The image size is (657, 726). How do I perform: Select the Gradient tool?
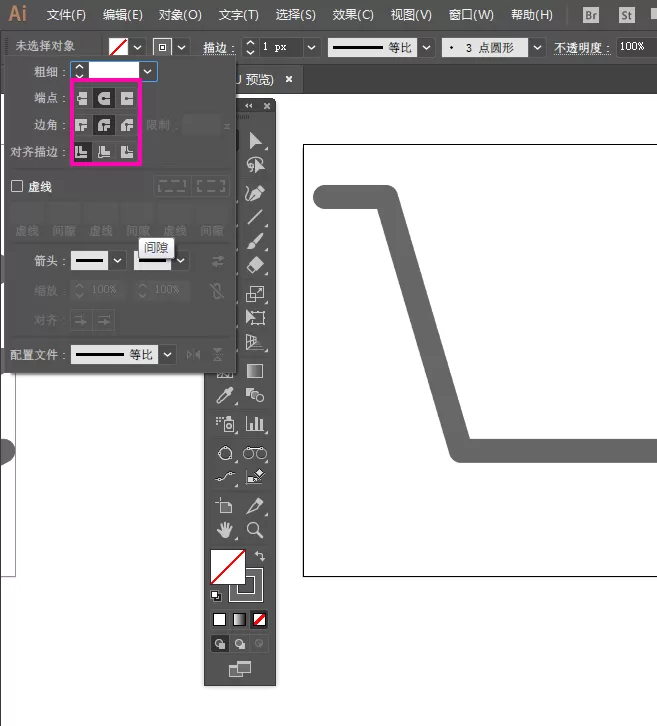255,371
